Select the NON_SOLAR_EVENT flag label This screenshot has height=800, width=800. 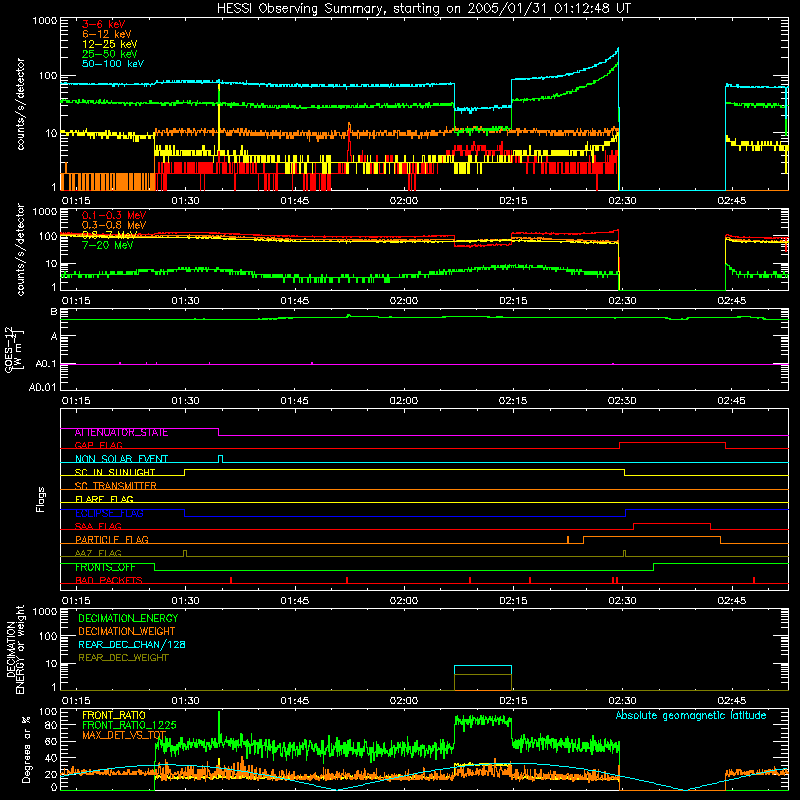pos(121,459)
